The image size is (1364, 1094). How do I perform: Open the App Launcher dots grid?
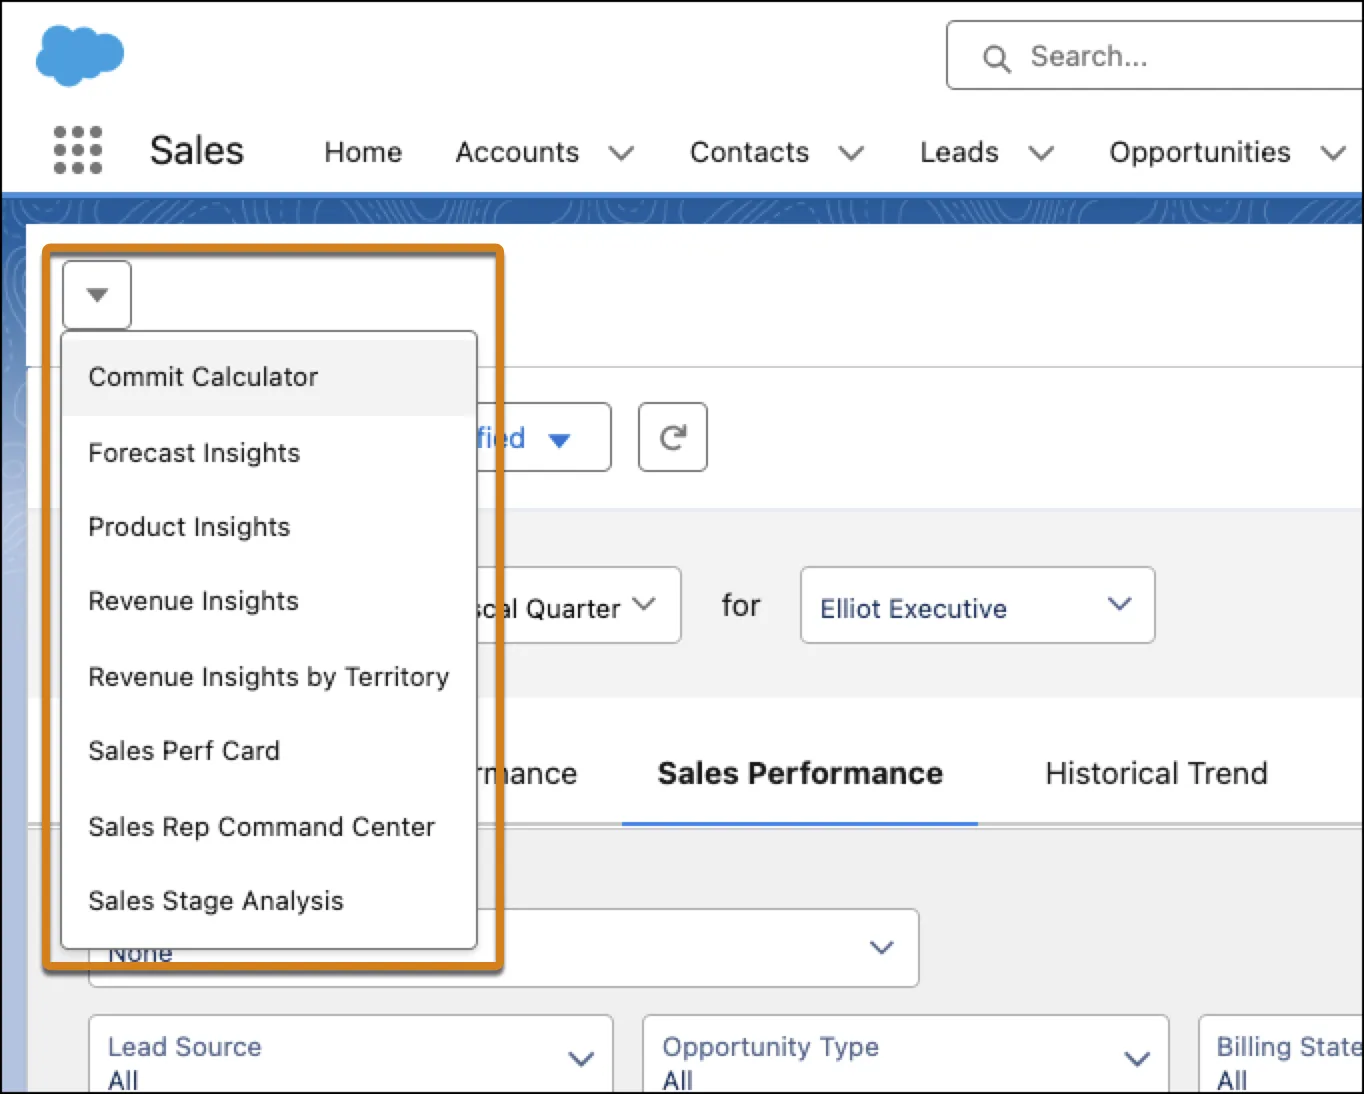78,151
